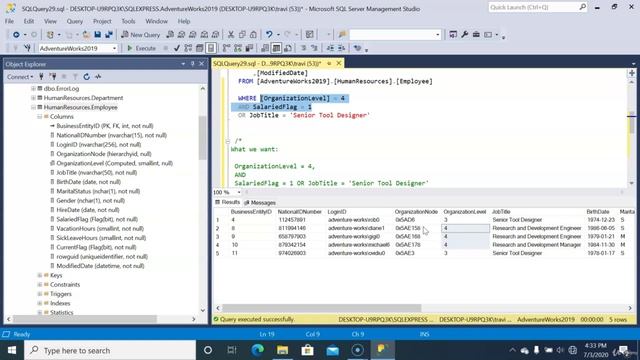Click the BusinessEntityID column header
The height and width of the screenshot is (360, 640).
click(x=251, y=212)
